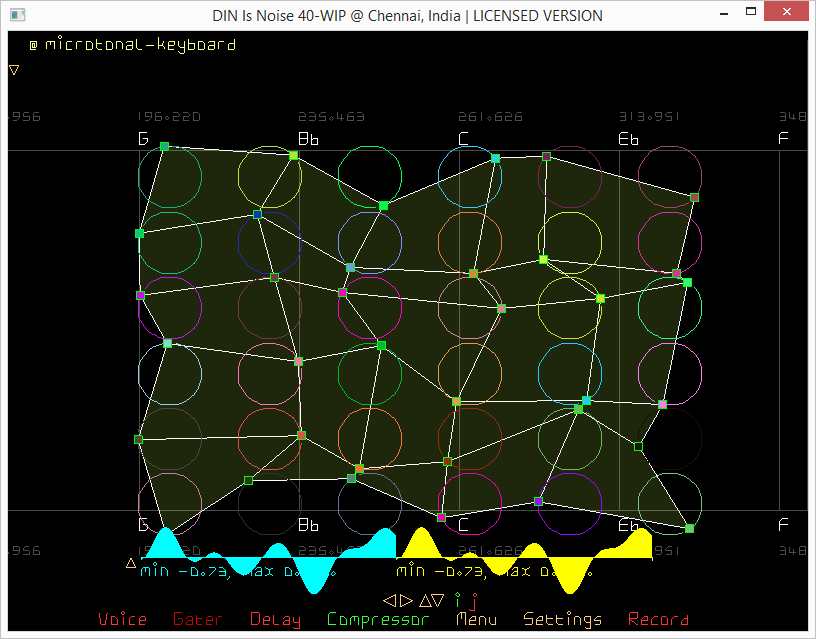
Task: Collapse the triangle left of waveform readout
Action: [130, 563]
